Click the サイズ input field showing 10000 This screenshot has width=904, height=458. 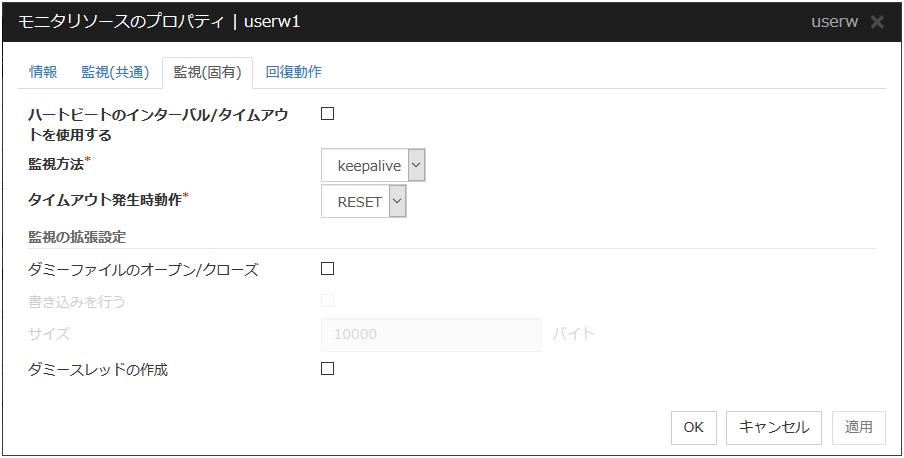pos(431,334)
